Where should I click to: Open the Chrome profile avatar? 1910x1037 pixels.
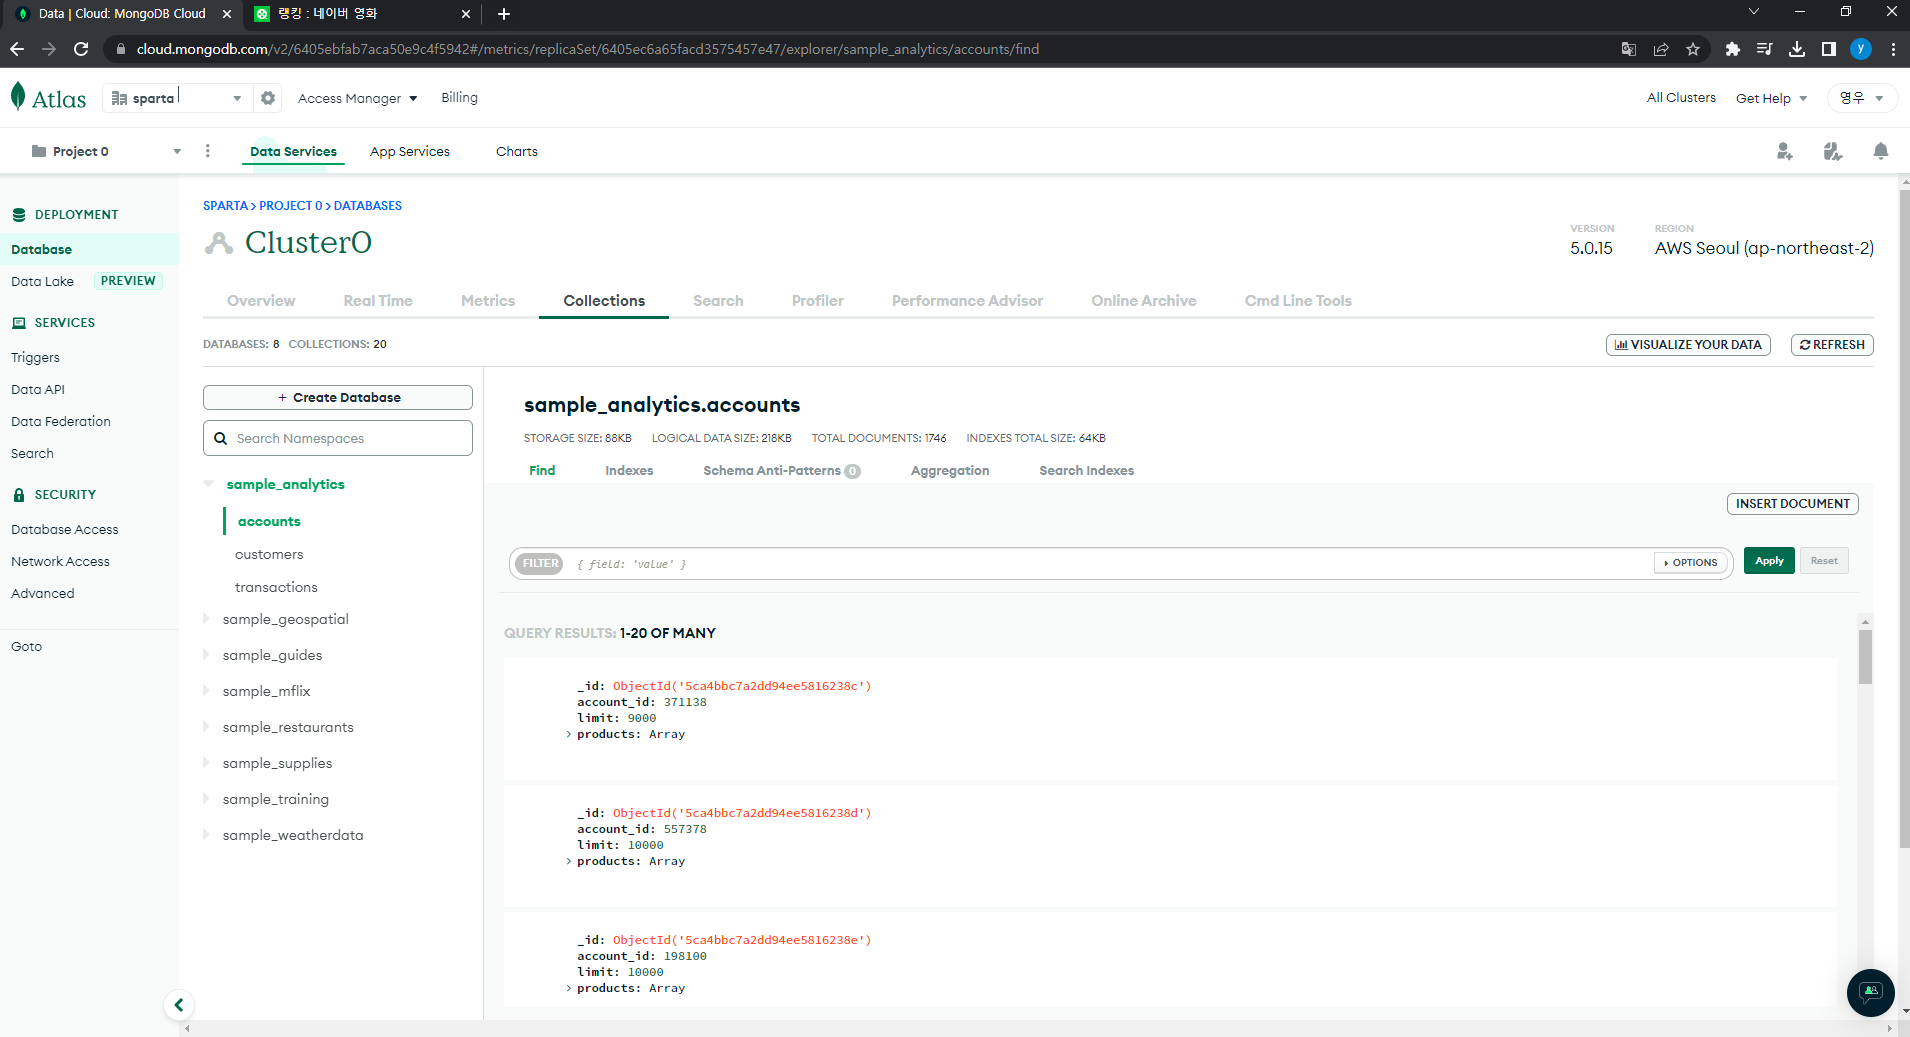click(1861, 49)
